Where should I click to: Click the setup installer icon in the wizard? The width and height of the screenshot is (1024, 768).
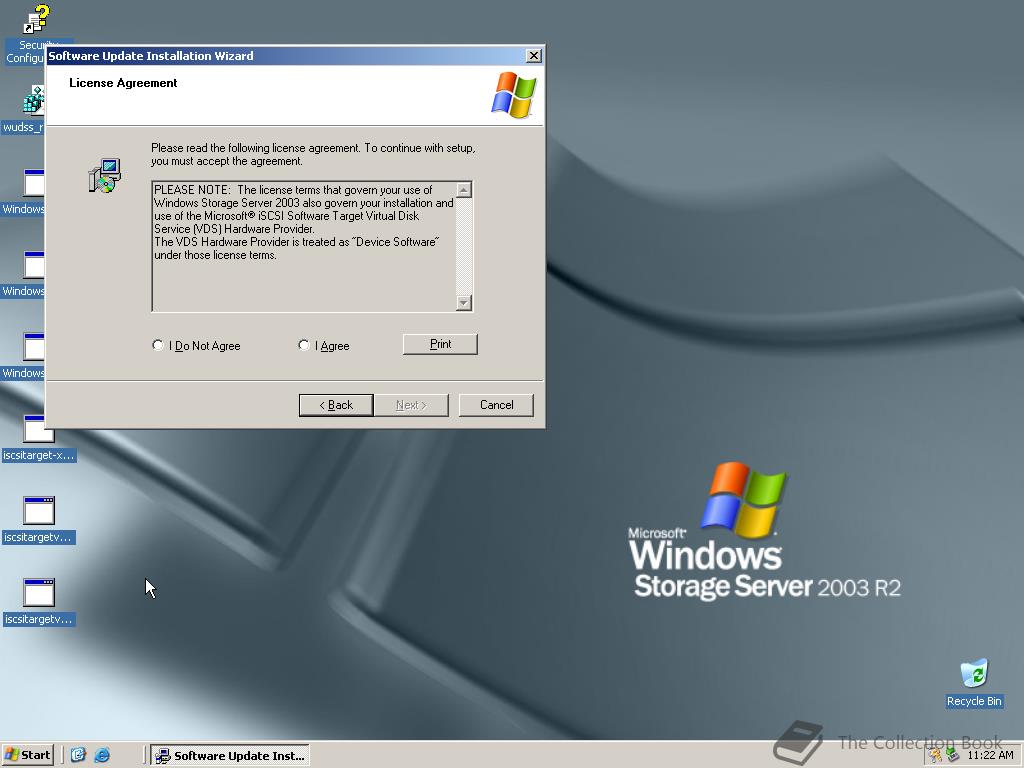[104, 175]
